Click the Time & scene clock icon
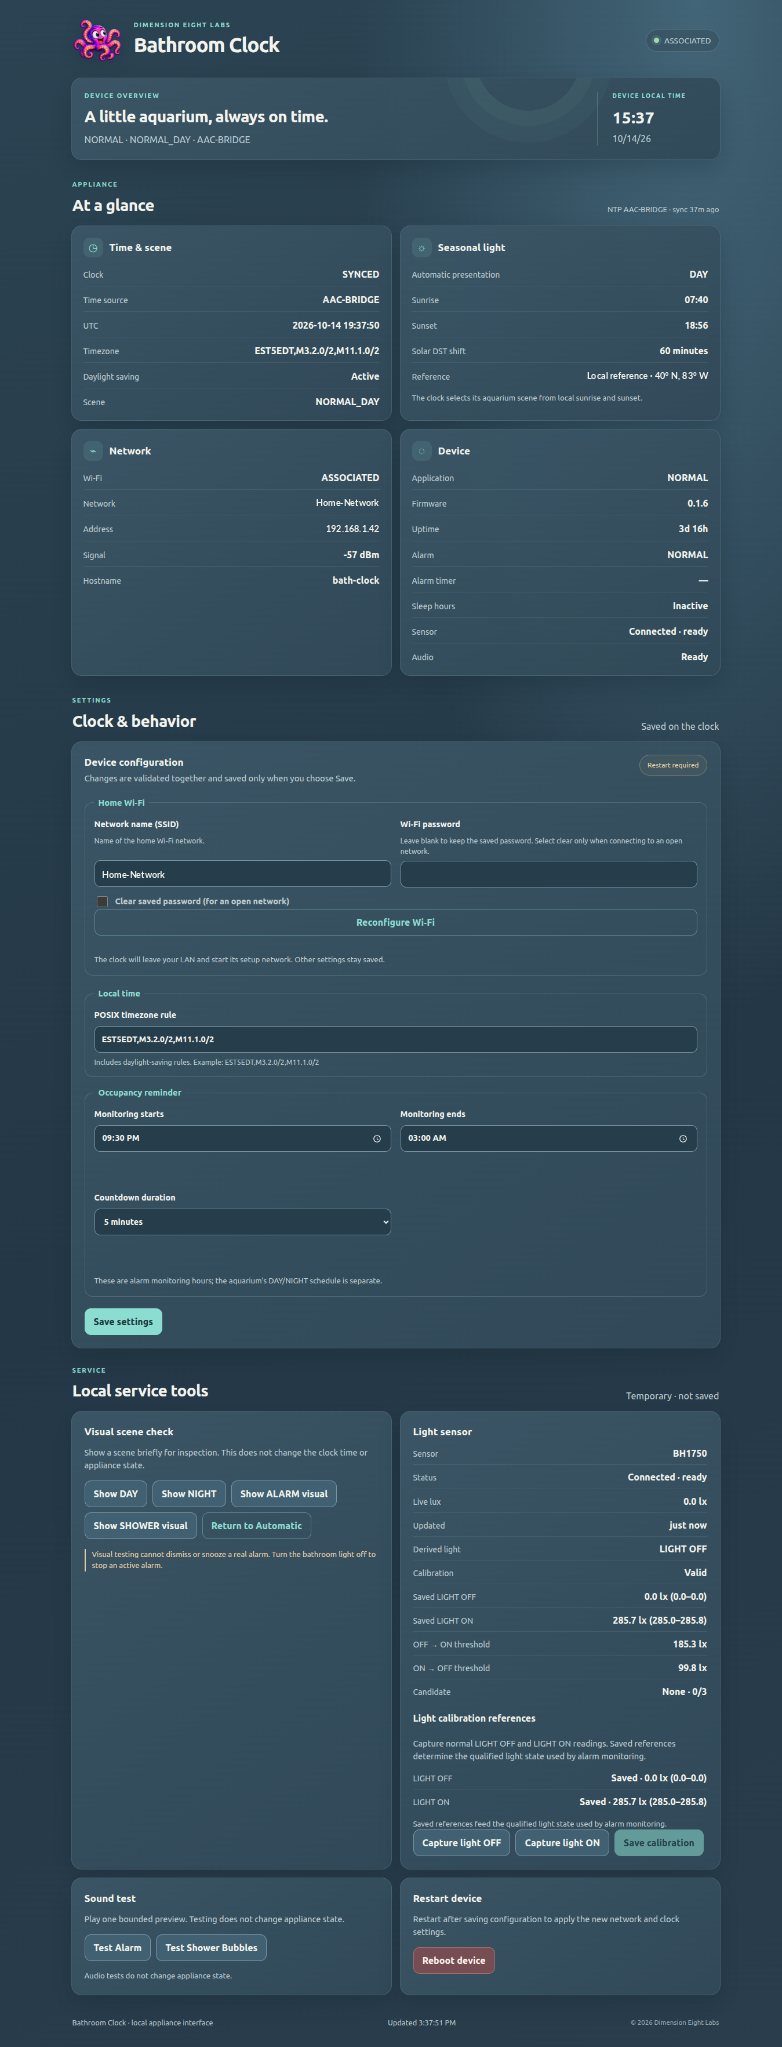This screenshot has width=782, height=2047. click(93, 248)
